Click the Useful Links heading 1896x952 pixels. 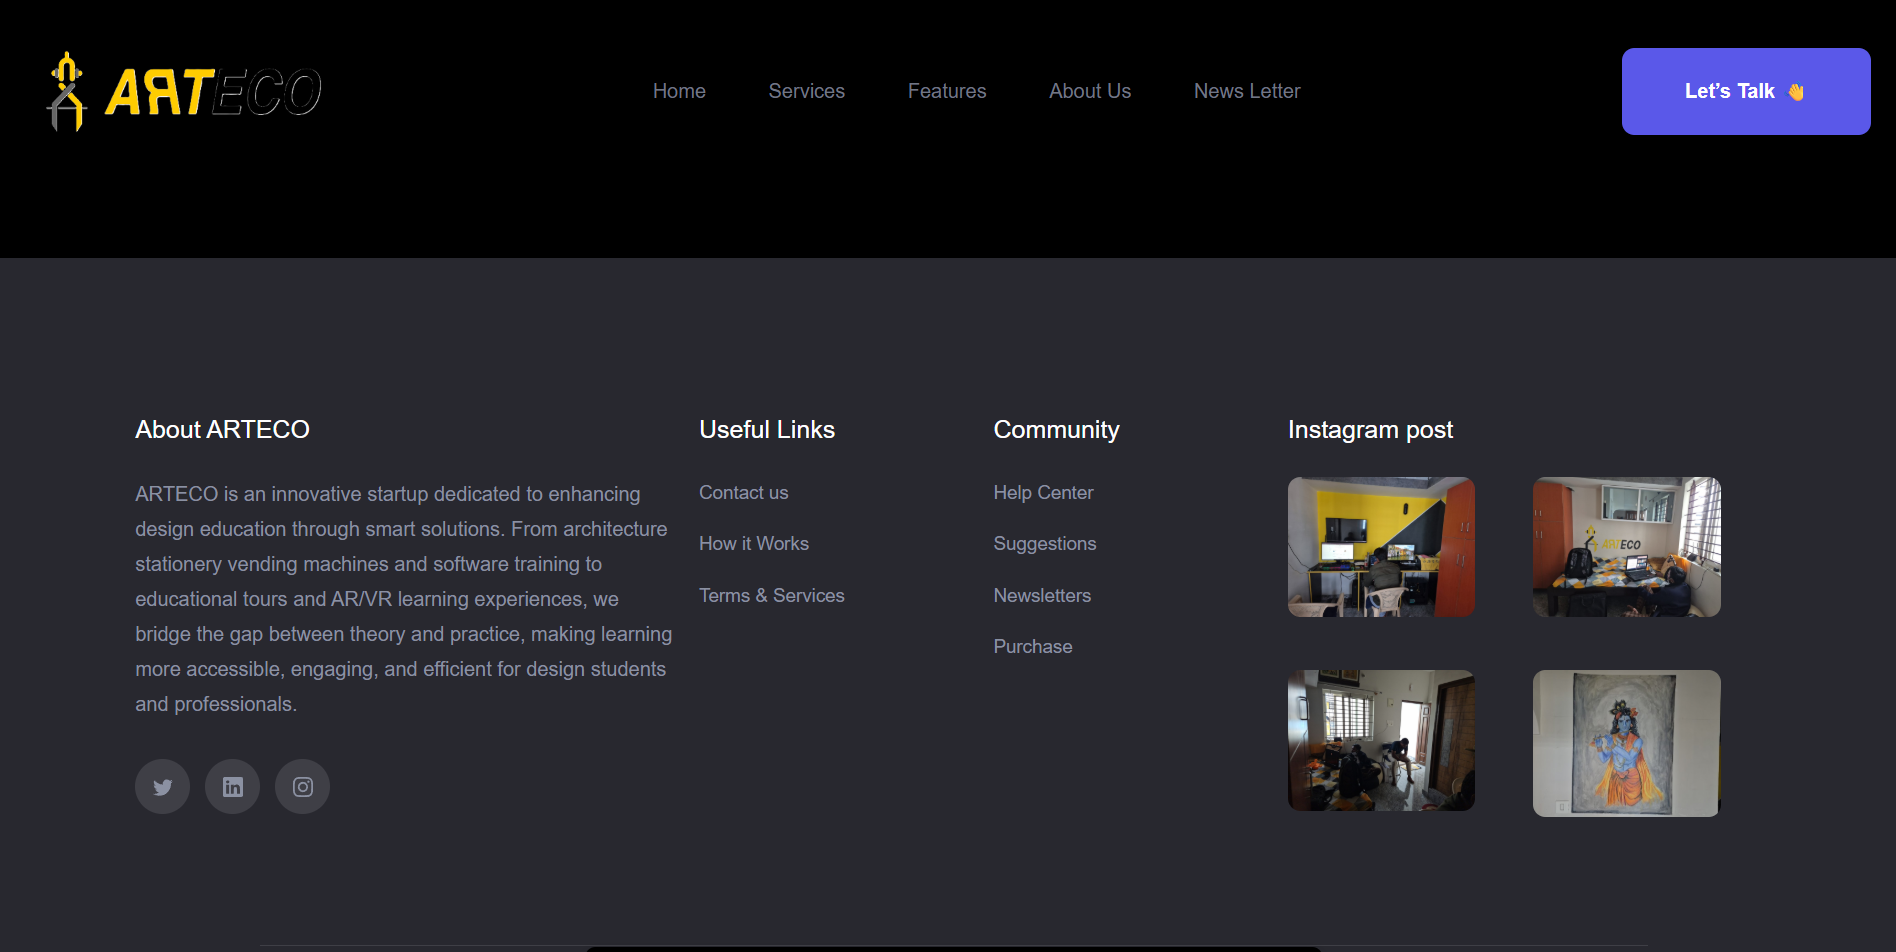pos(766,430)
